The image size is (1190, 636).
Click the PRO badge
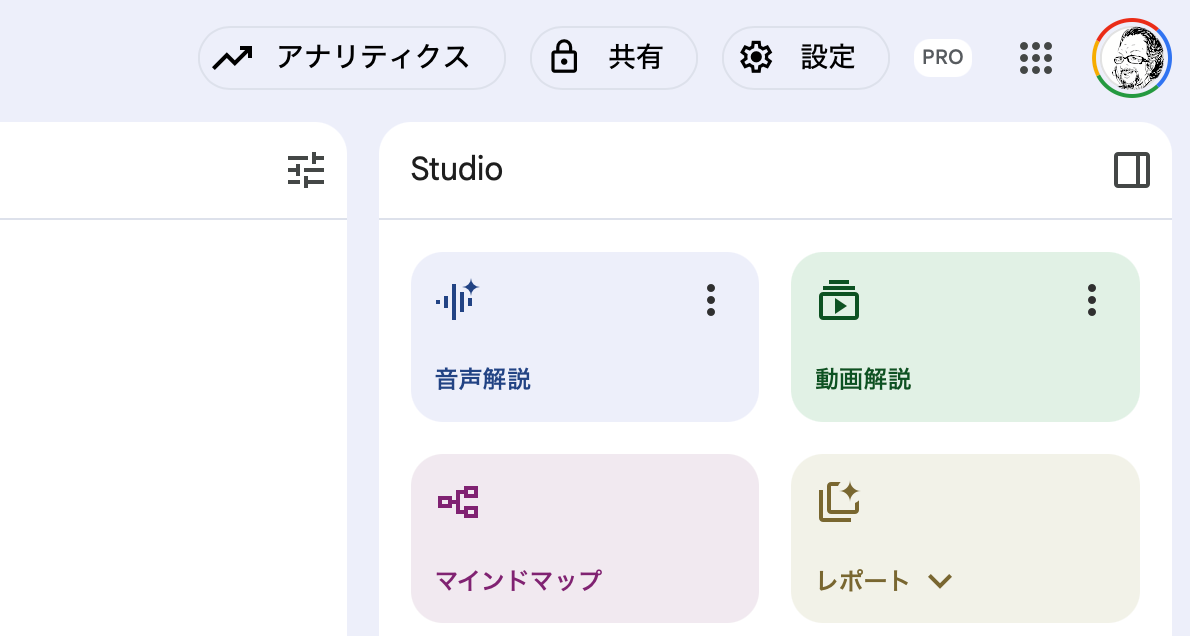(942, 58)
